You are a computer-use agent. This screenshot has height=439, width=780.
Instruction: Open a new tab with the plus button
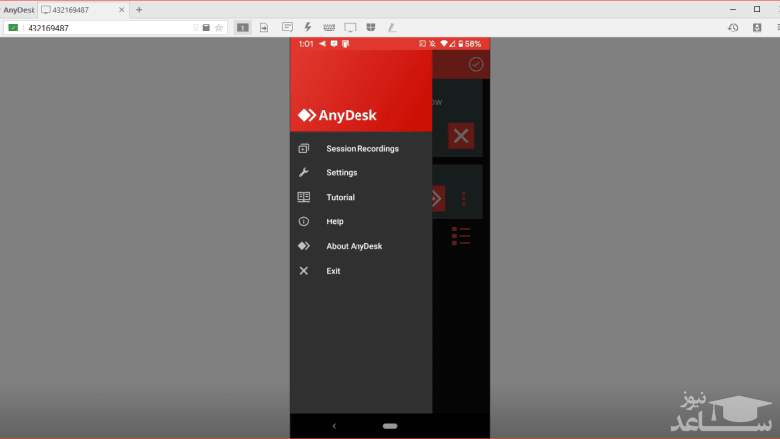coord(139,9)
